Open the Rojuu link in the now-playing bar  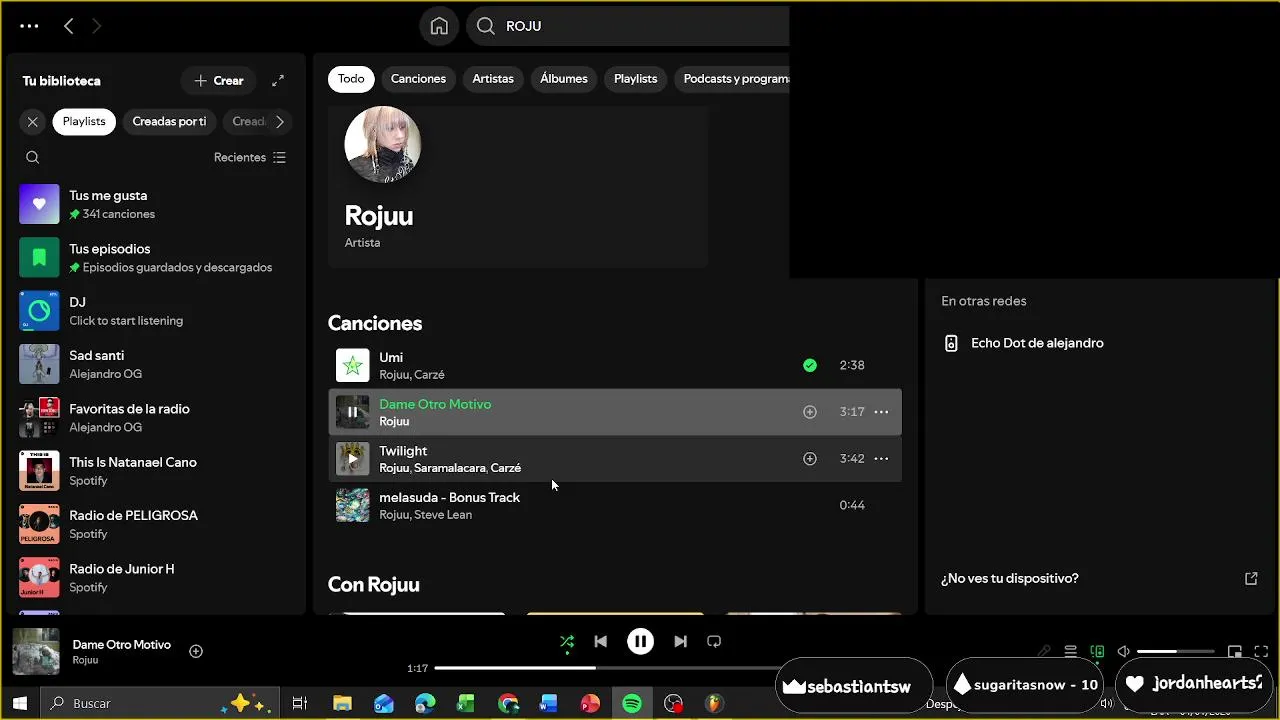(x=85, y=660)
